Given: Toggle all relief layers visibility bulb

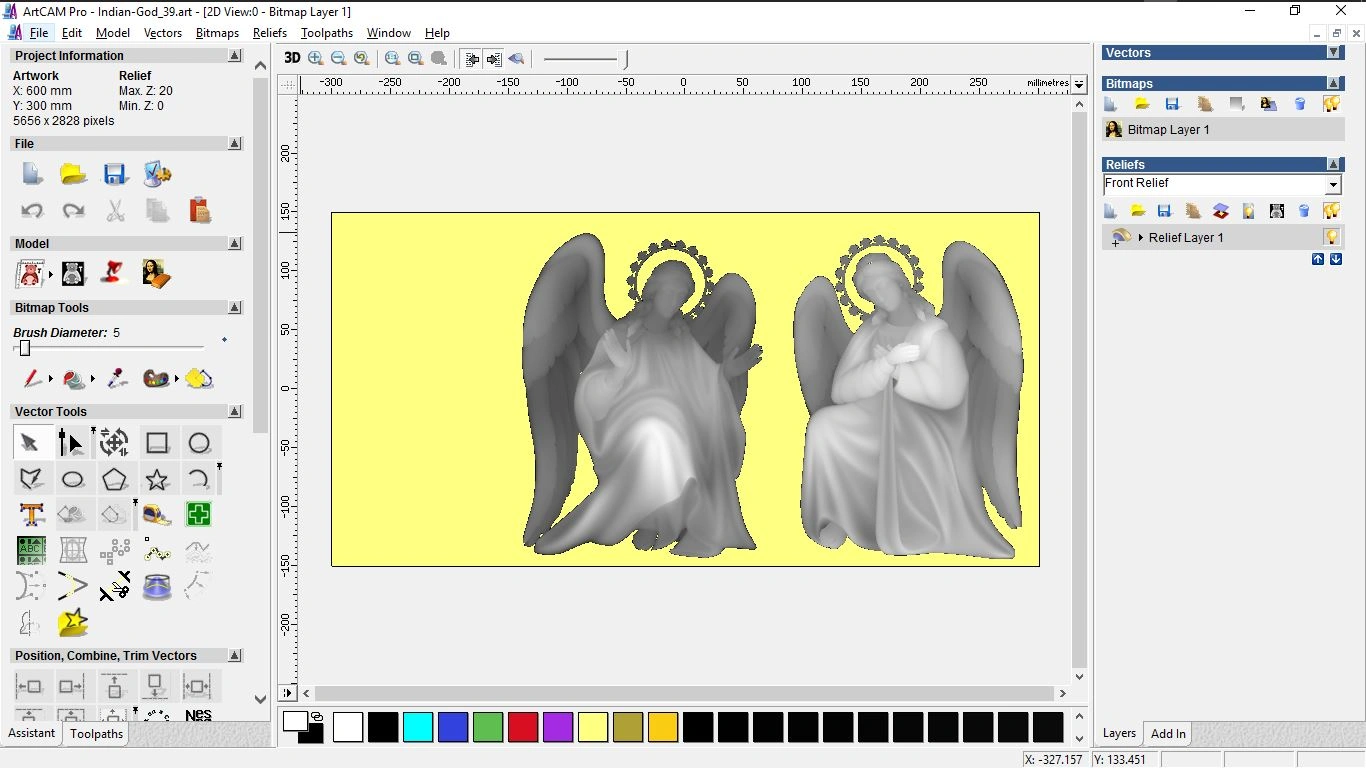Looking at the screenshot, I should 1331,211.
